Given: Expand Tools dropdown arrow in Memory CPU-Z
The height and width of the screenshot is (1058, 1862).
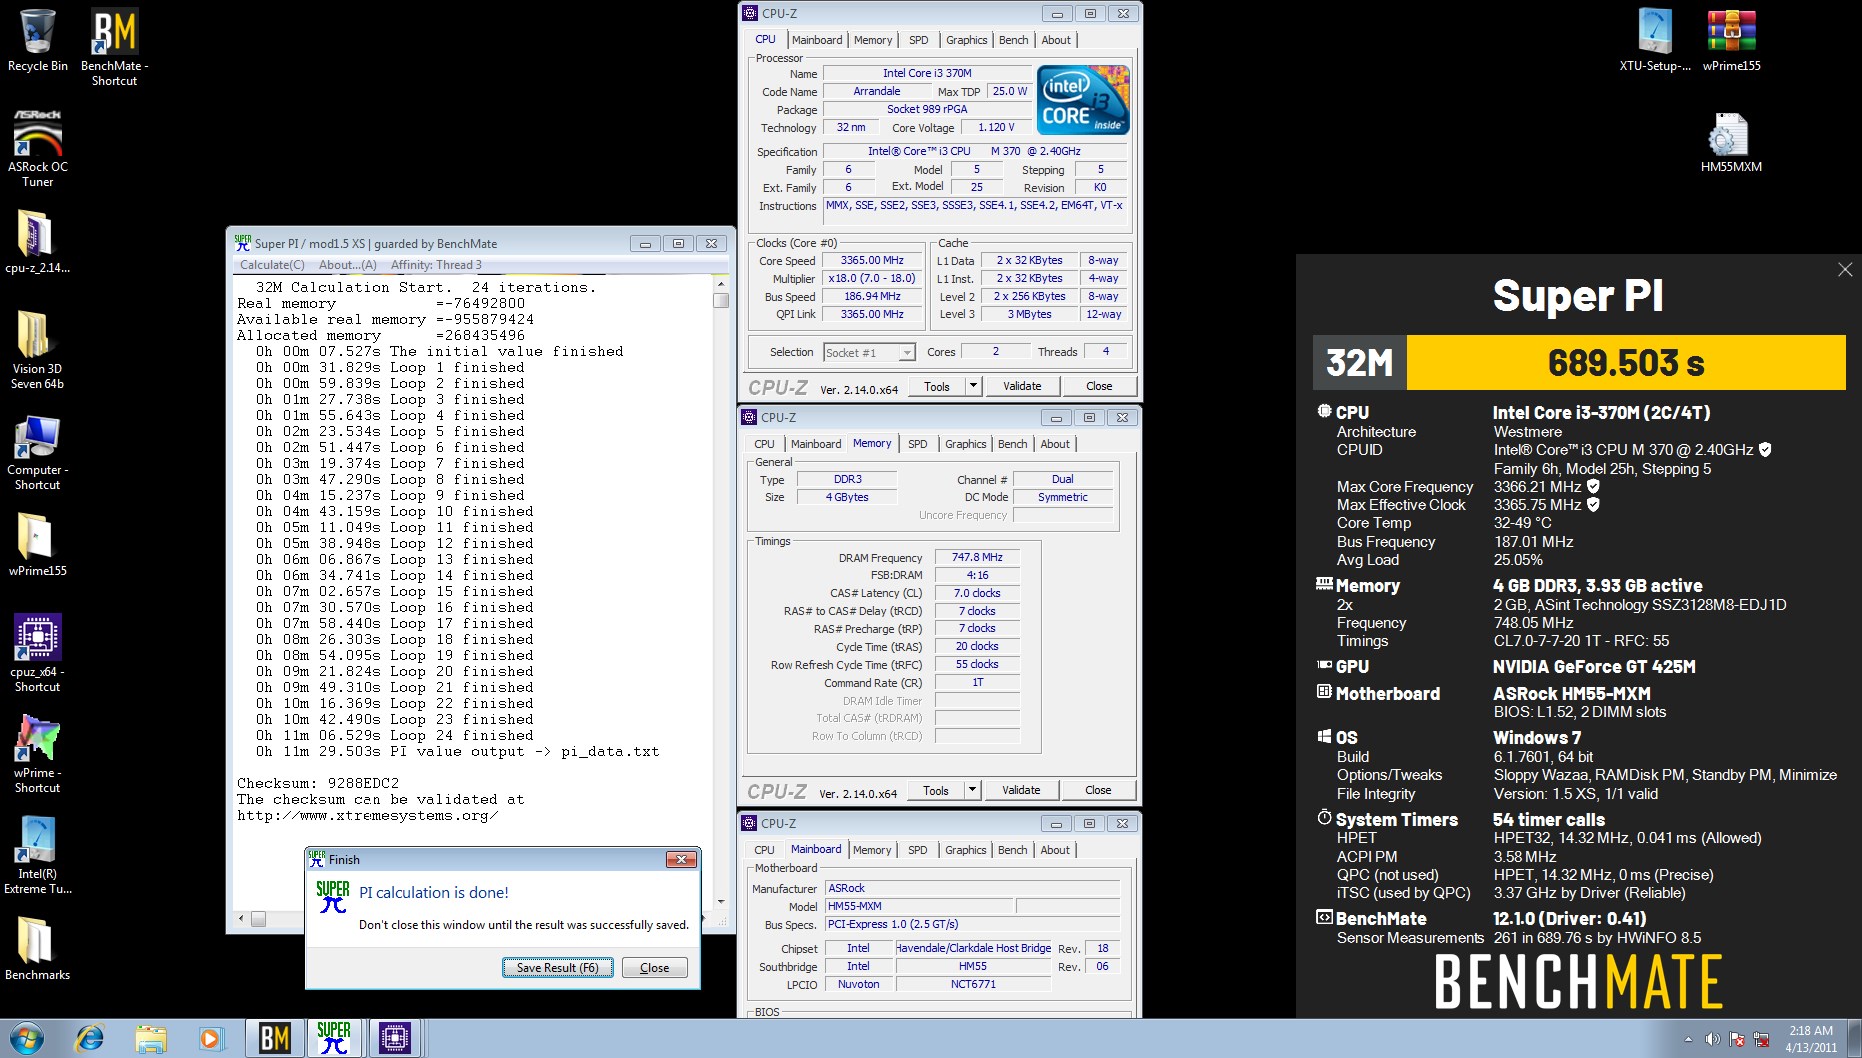Looking at the screenshot, I should [x=972, y=790].
